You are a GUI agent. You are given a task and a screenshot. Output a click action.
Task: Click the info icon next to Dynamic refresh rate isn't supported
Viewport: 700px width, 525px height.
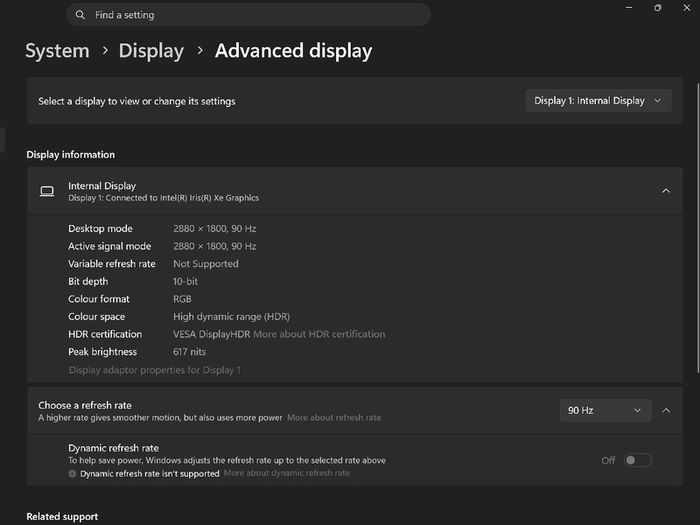pos(72,474)
